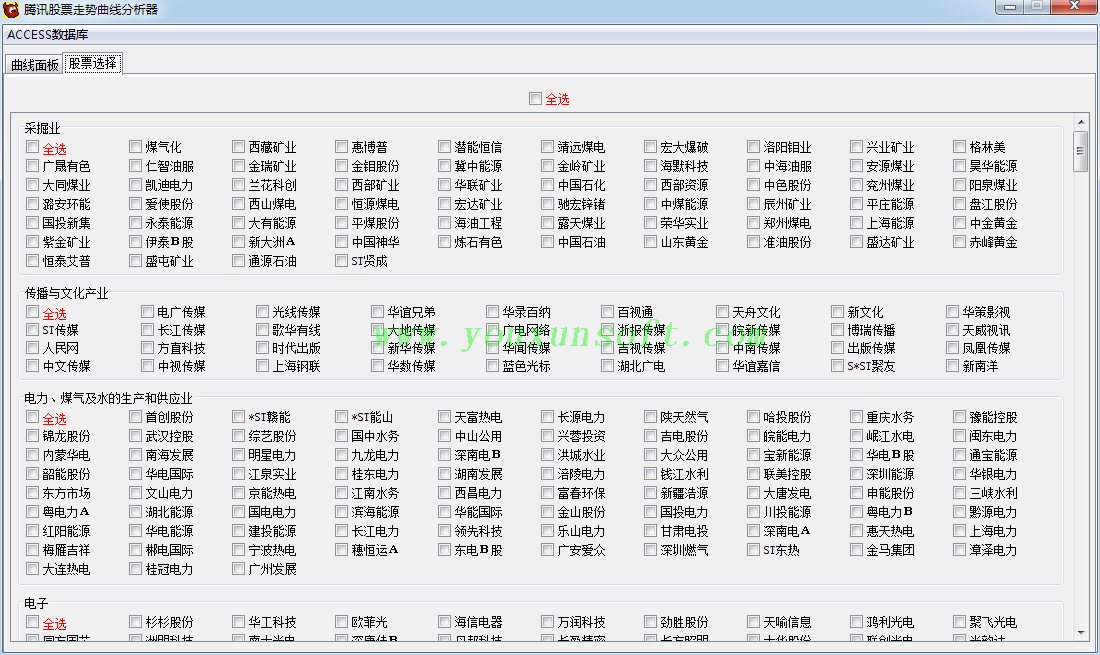This screenshot has width=1100, height=655.
Task: Check 全选 in the 电子 group
Action: tap(32, 621)
